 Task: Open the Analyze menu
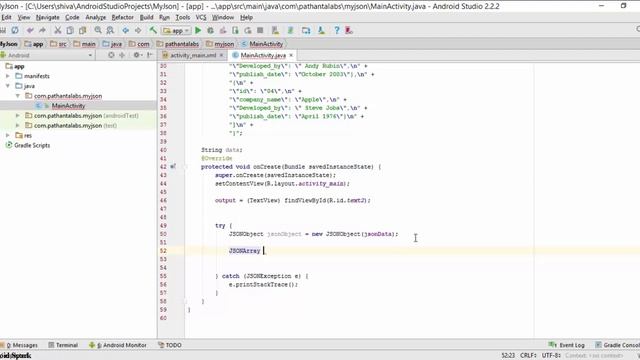[96, 17]
